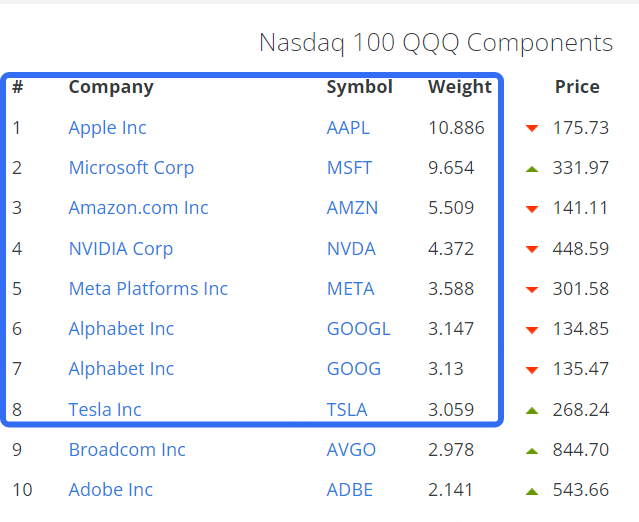Click the red down arrow next to 141.11
639x522 pixels.
coord(532,209)
